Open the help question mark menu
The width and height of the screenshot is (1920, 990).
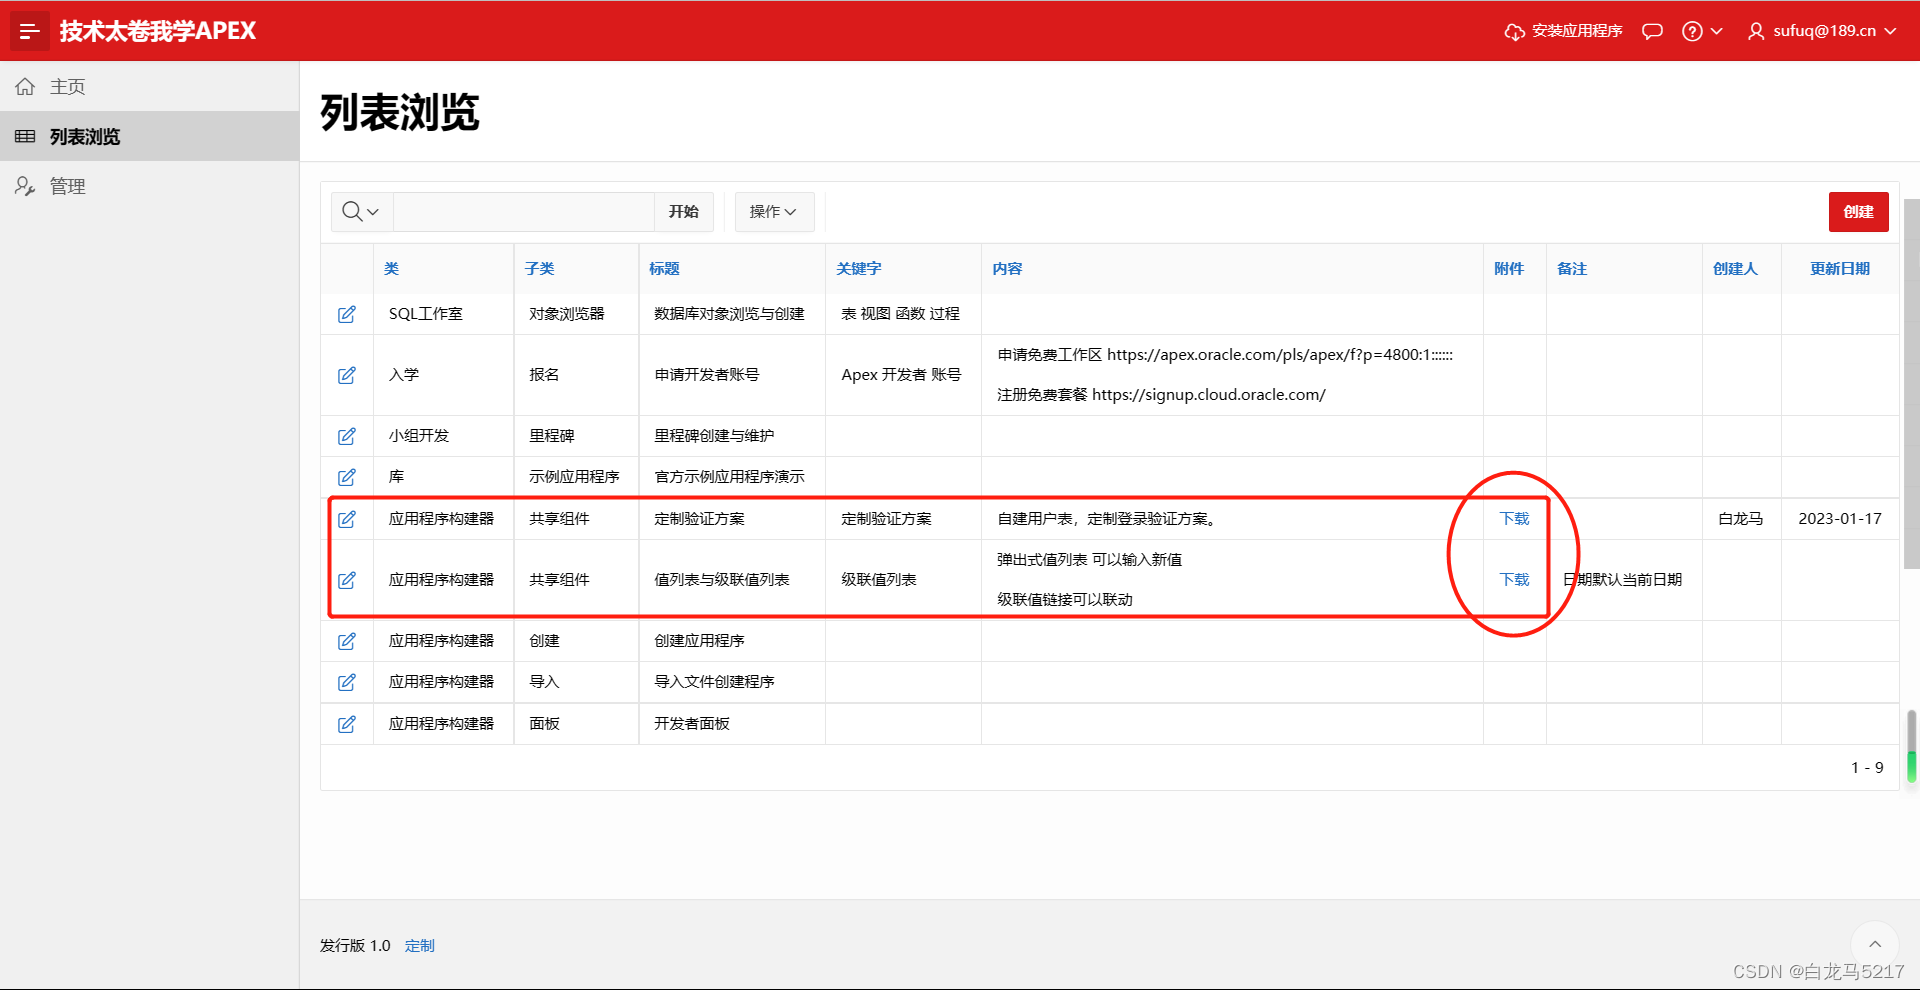[1702, 31]
